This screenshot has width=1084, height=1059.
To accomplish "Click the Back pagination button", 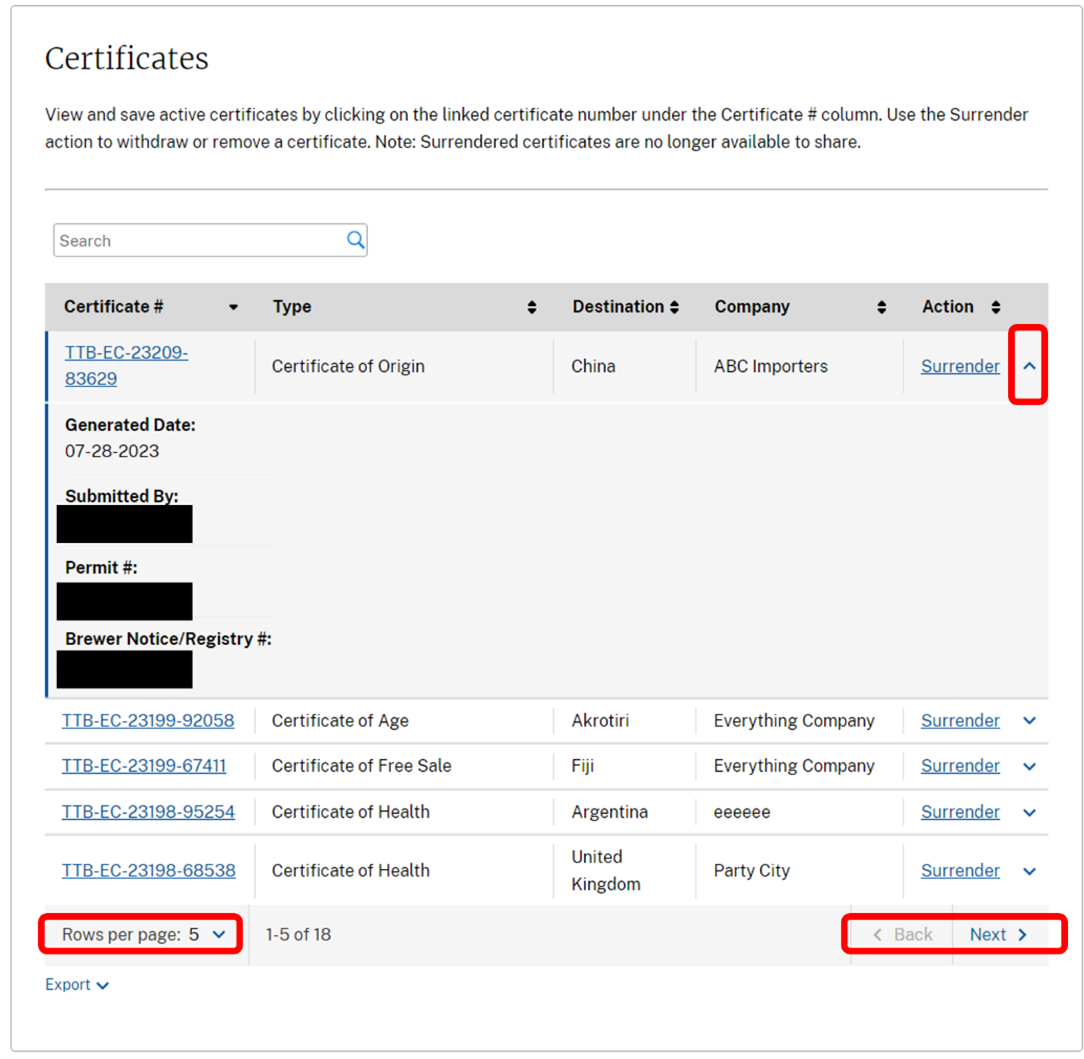I will tap(902, 935).
